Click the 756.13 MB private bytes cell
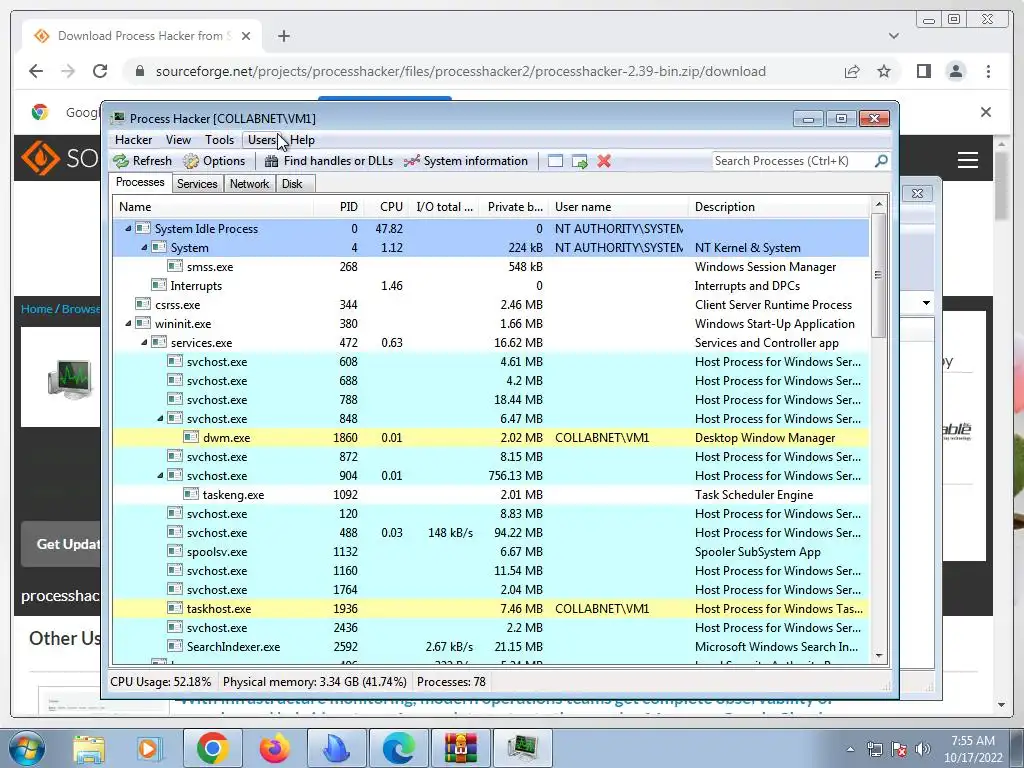The height and width of the screenshot is (768, 1024). (515, 475)
